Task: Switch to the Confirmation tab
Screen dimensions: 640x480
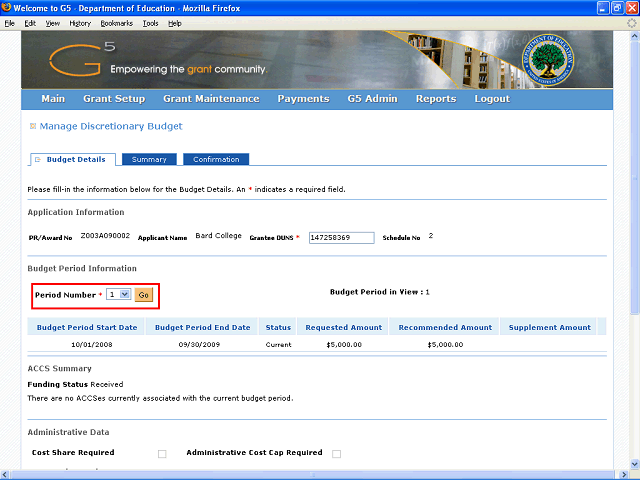Action: tap(216, 160)
